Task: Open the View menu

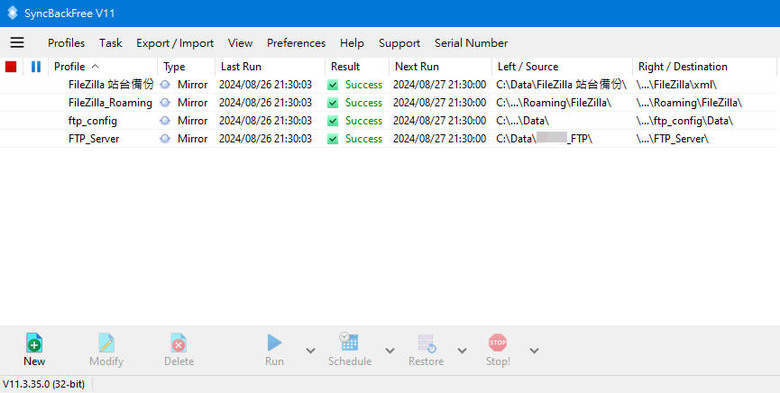Action: 240,43
